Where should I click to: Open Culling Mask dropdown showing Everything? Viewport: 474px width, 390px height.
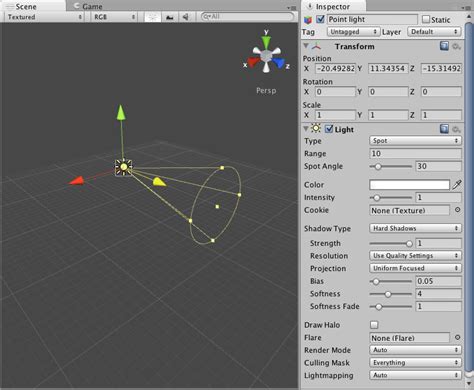(415, 362)
